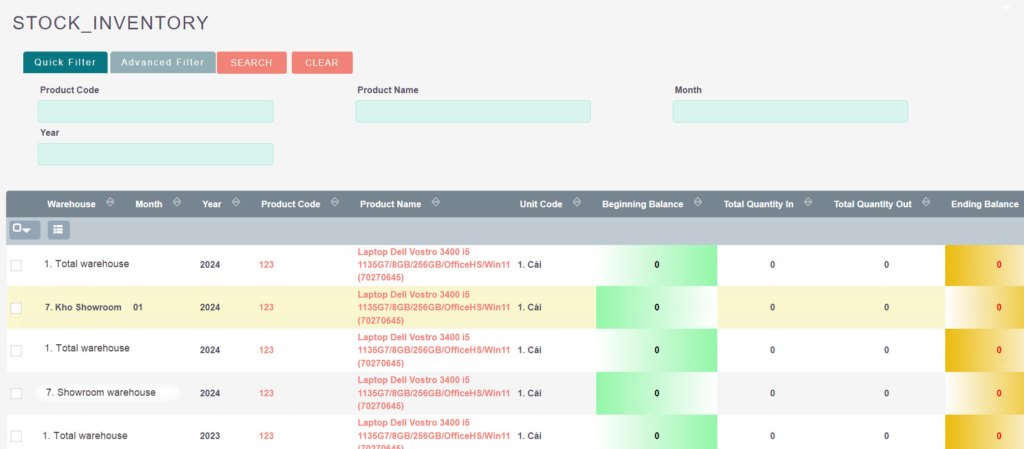This screenshot has height=449, width=1024.
Task: Sort by Total Quantity Out icon
Action: click(925, 203)
